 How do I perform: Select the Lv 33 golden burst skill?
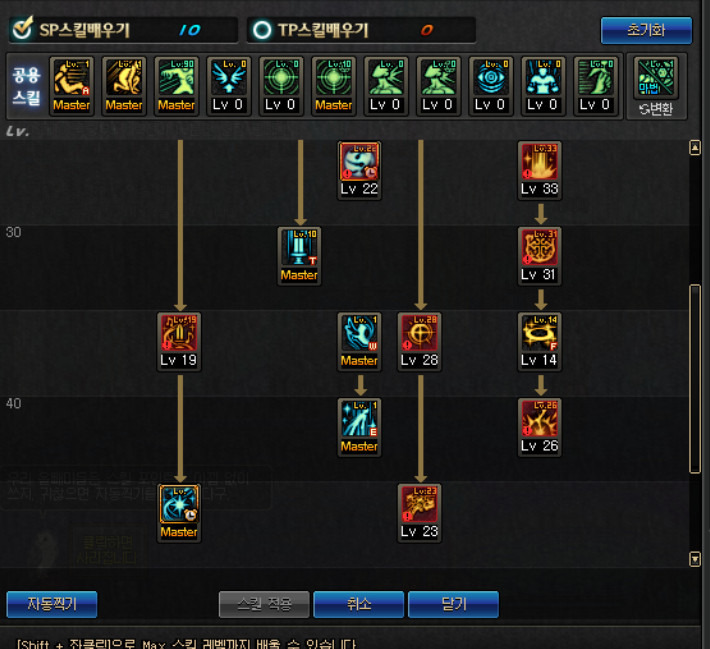tap(539, 162)
